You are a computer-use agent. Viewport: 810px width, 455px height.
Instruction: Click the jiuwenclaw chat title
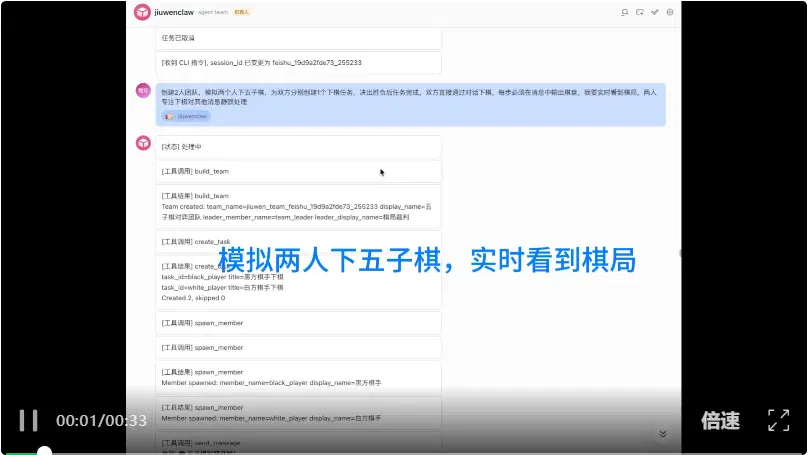(x=174, y=12)
